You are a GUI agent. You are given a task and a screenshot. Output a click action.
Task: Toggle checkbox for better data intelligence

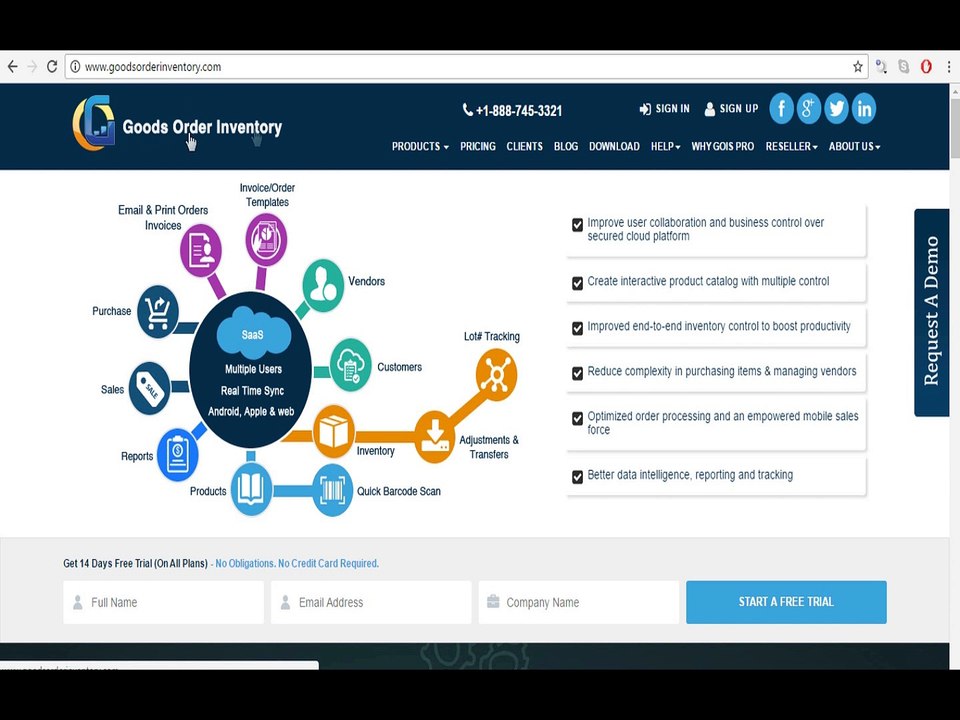tap(577, 476)
